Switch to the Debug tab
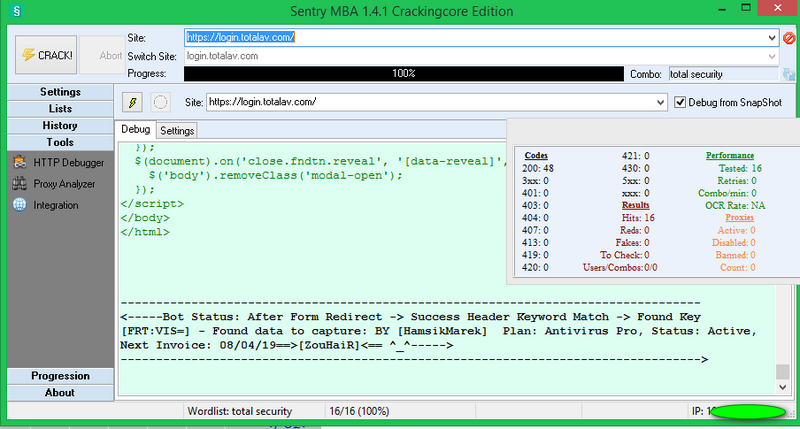Viewport: 800px width, 429px height. [x=135, y=130]
